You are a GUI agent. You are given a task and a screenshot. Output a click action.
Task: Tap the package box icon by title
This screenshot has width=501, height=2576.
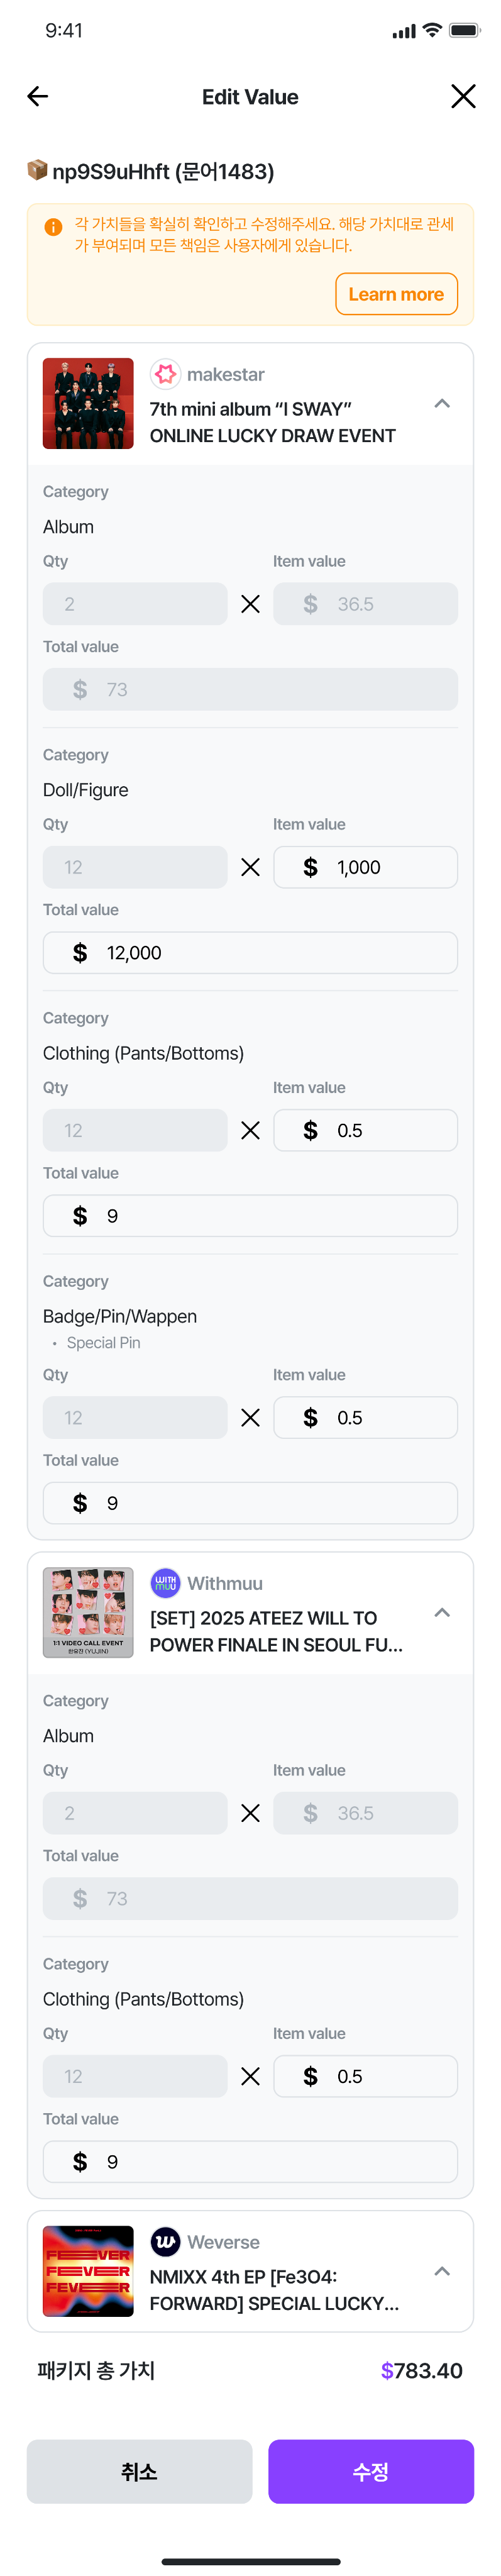[37, 170]
